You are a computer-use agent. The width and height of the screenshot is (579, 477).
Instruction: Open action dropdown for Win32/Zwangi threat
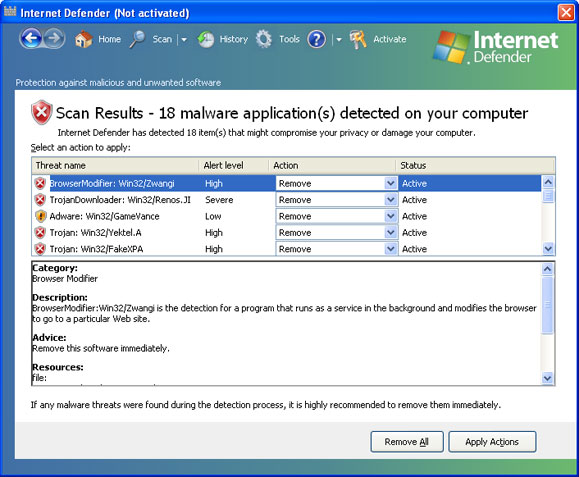(x=390, y=183)
